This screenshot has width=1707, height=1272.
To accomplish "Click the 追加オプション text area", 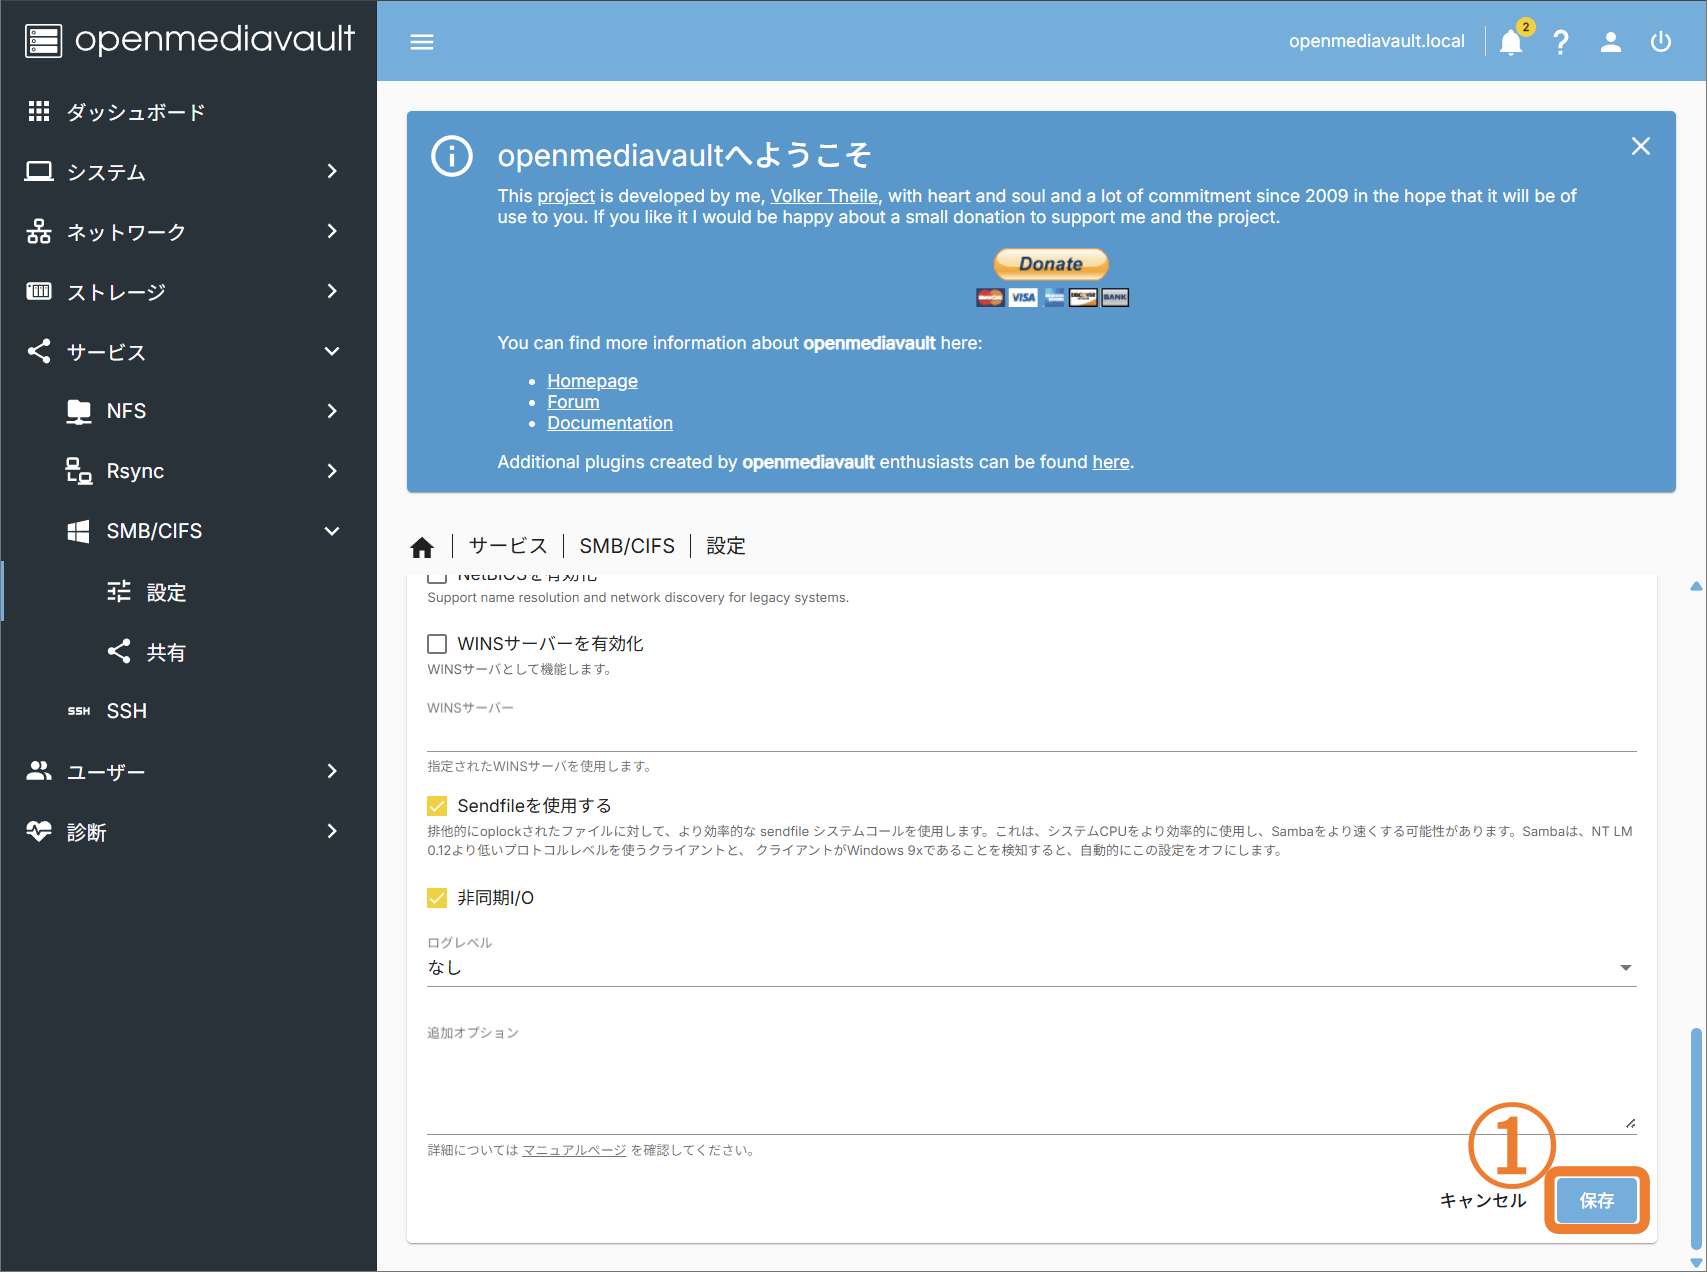I will [x=1031, y=1088].
